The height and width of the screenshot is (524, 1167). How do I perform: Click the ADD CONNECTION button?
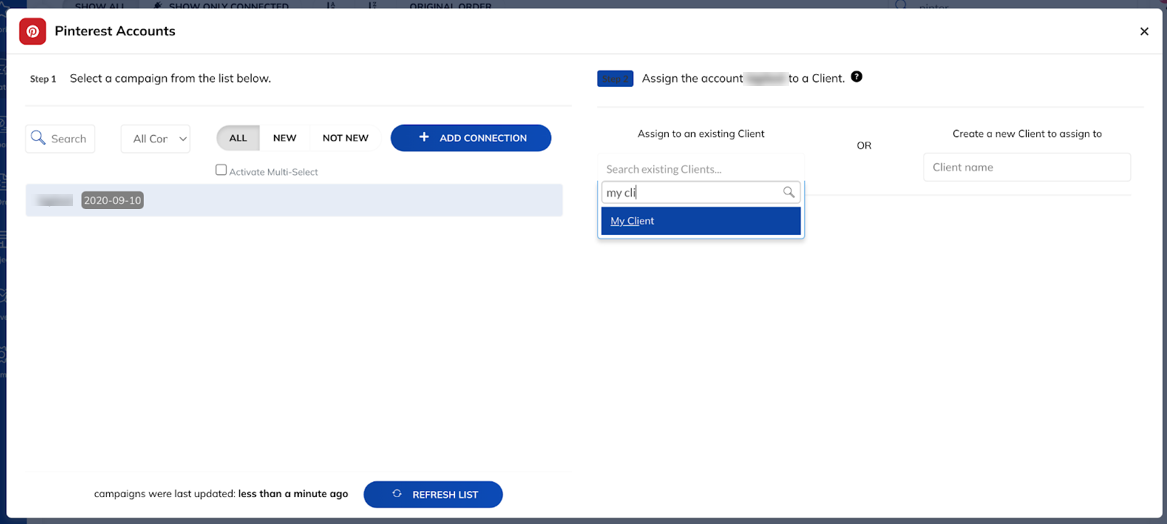coord(471,138)
